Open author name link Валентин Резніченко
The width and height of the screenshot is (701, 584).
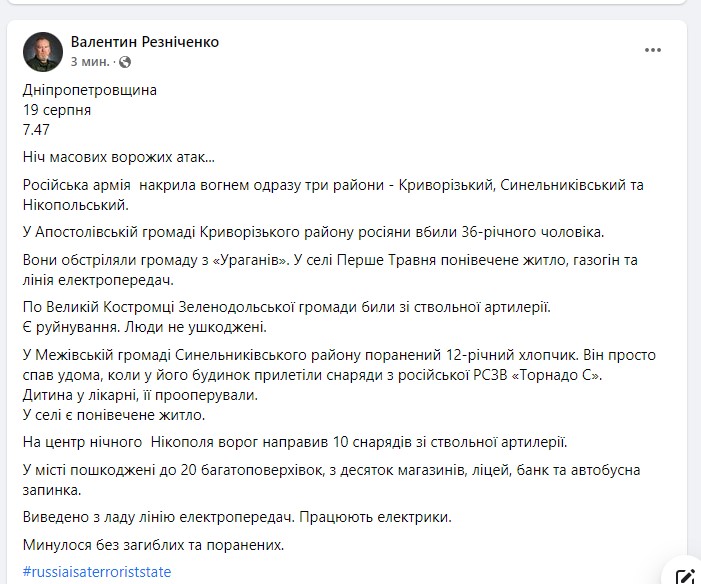point(144,42)
